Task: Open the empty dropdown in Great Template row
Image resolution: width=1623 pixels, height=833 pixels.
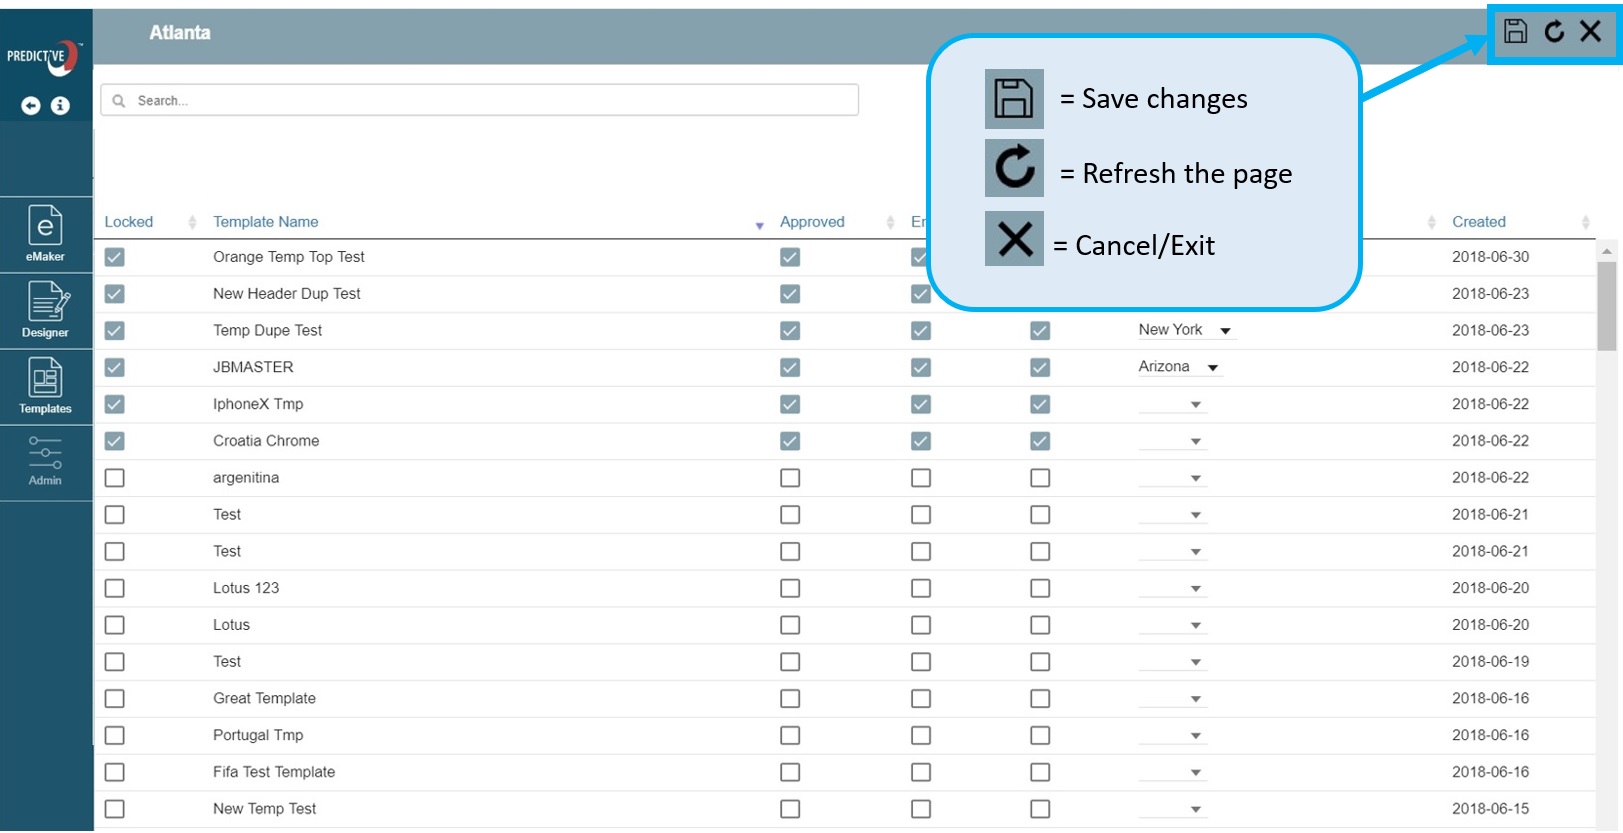Action: (1195, 699)
